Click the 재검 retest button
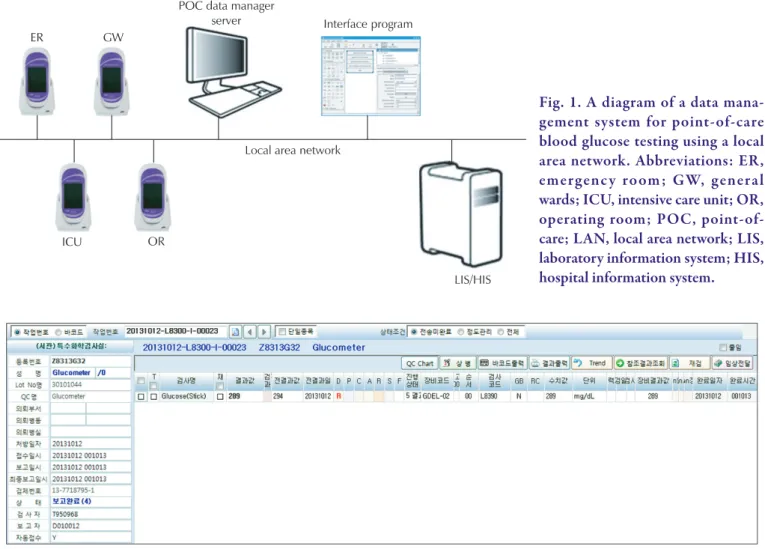The width and height of the screenshot is (765, 549). [688, 363]
